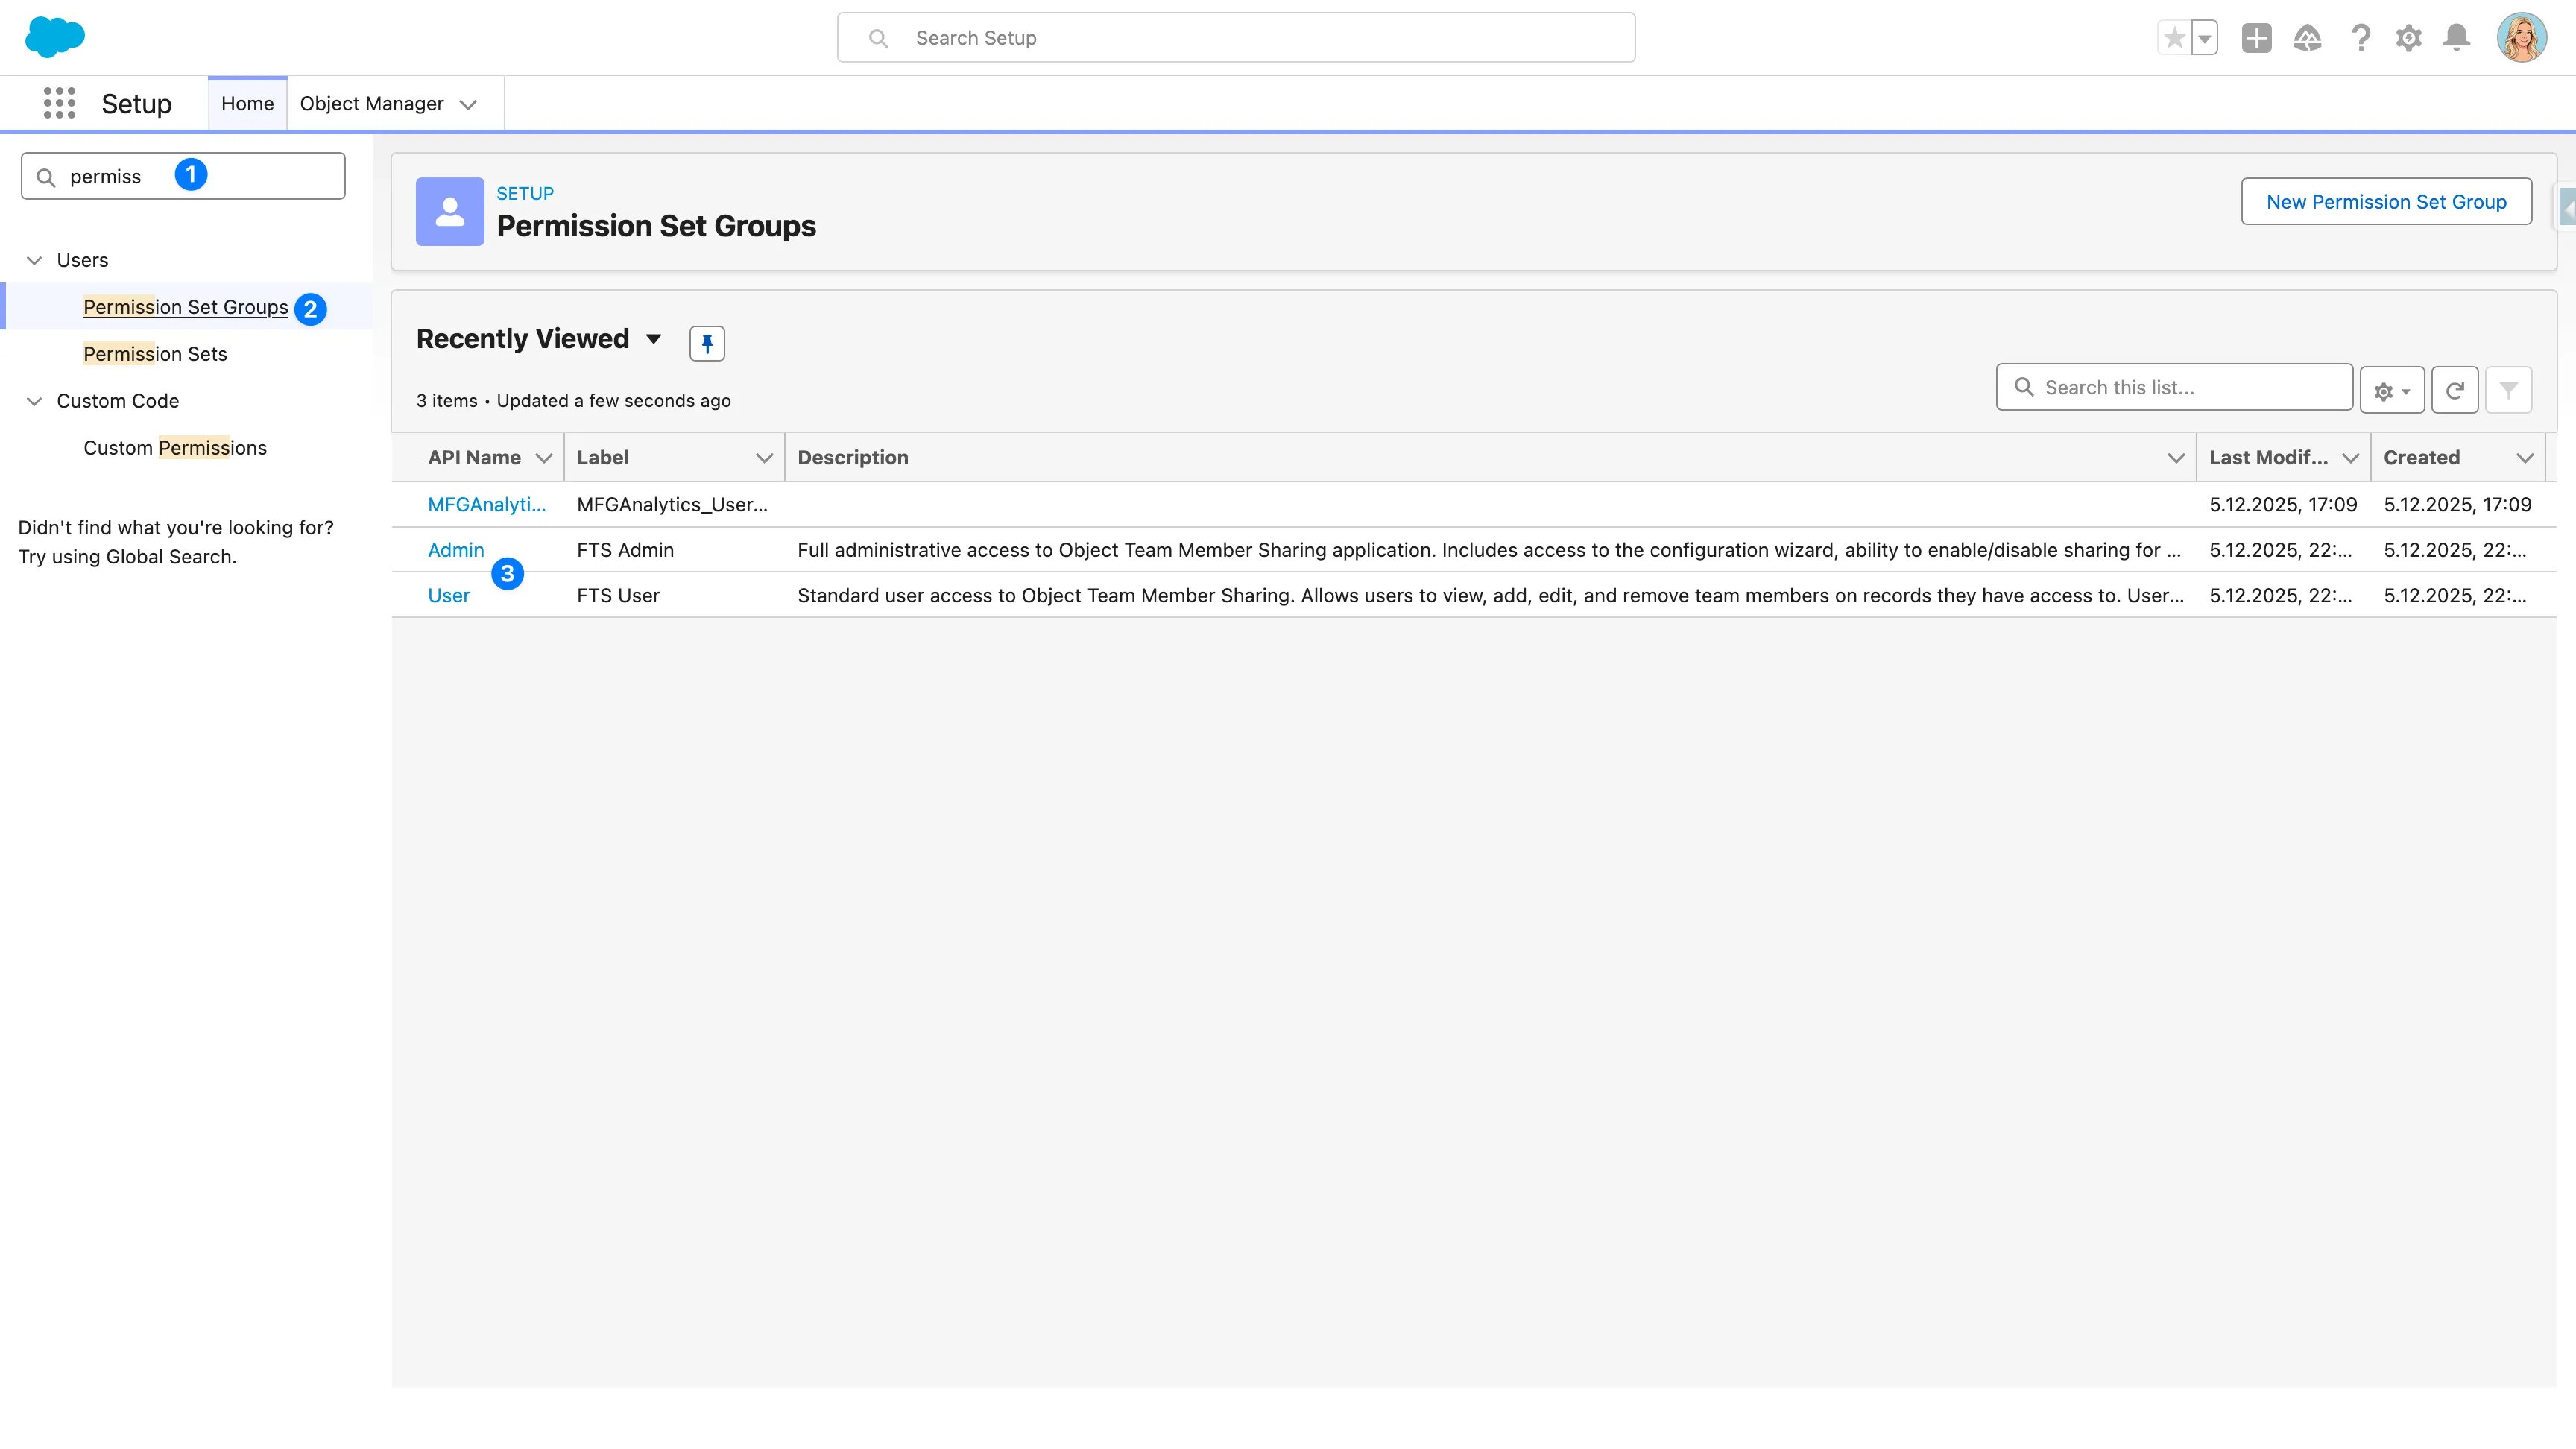Pin the Recently Viewed list view

pos(707,343)
